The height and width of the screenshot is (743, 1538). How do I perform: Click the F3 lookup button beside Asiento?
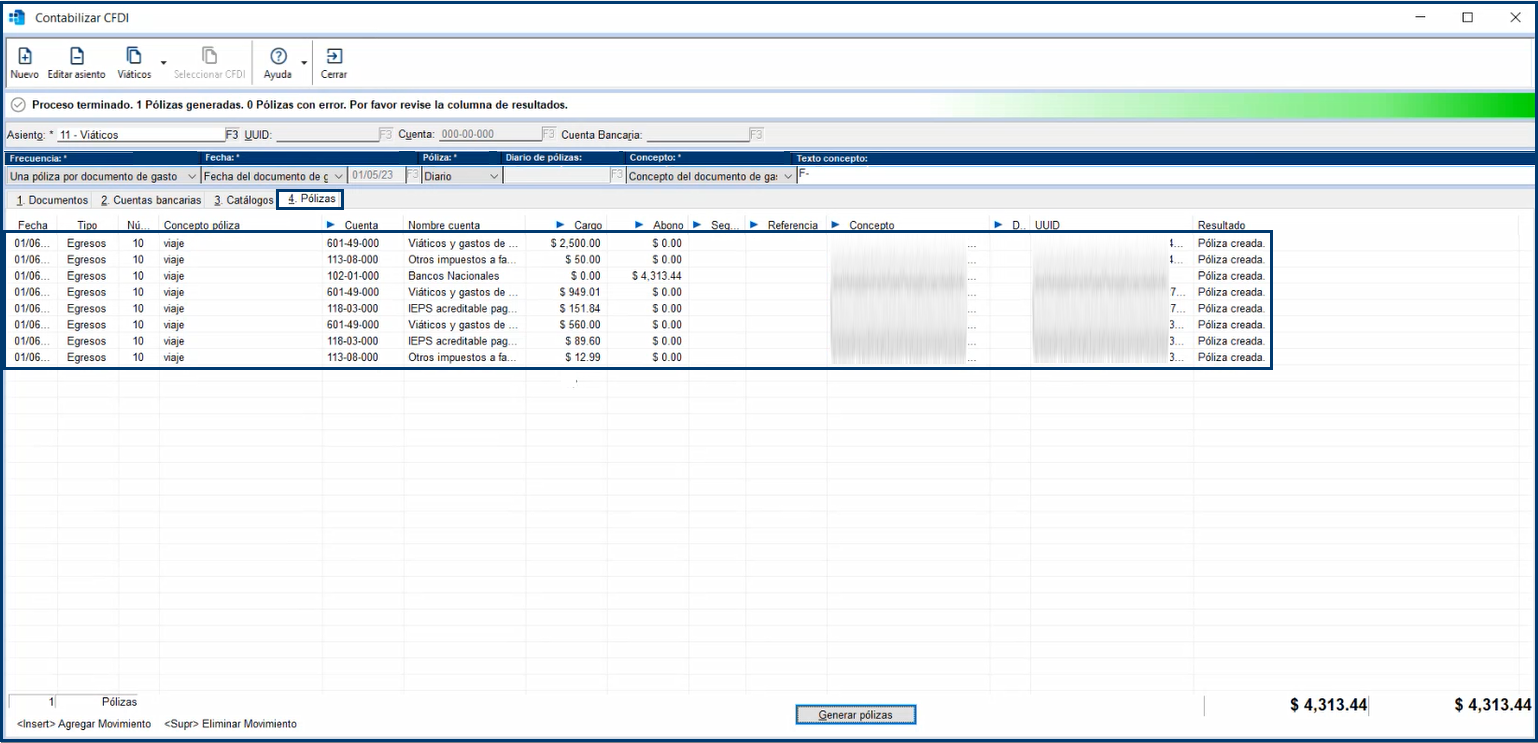coord(232,134)
